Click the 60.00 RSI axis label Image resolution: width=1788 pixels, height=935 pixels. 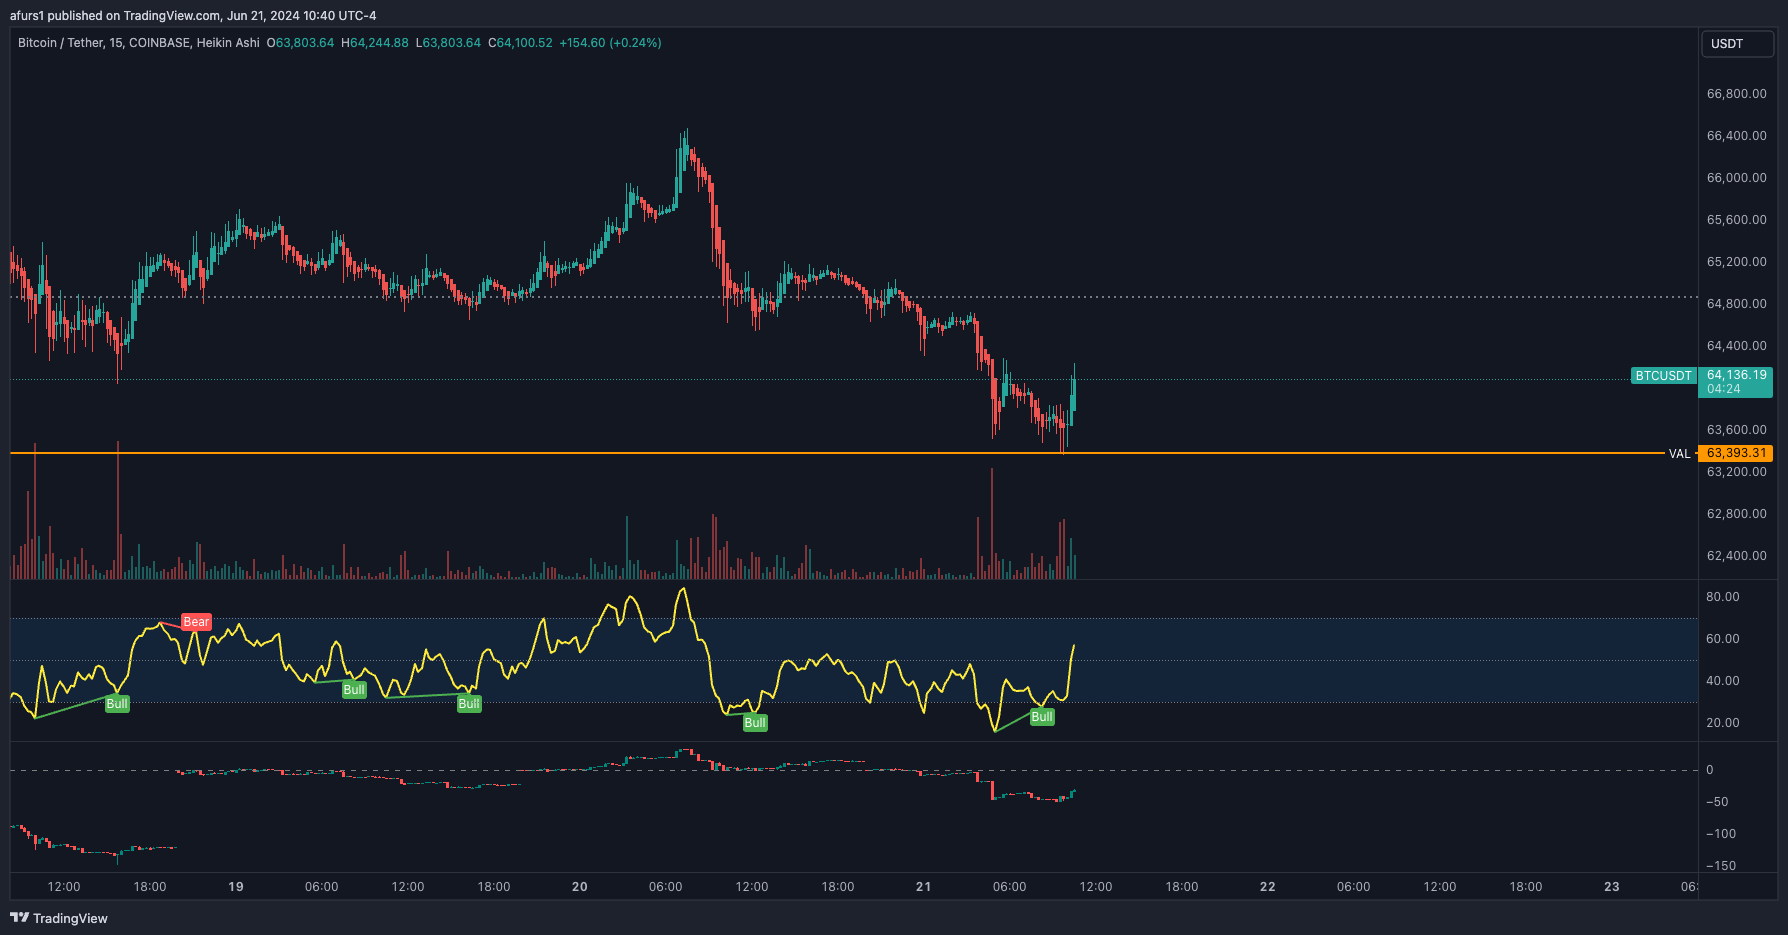click(1723, 639)
